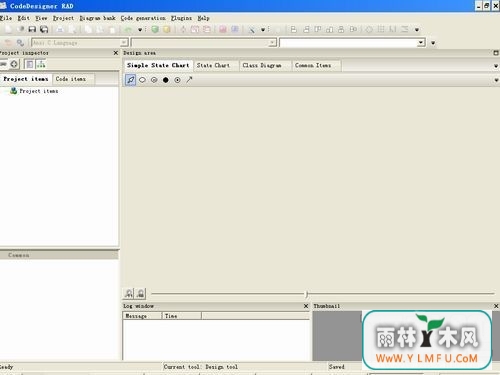Image resolution: width=500 pixels, height=375 pixels.
Task: Click the Save icon in the toolbar
Action: click(x=32, y=29)
